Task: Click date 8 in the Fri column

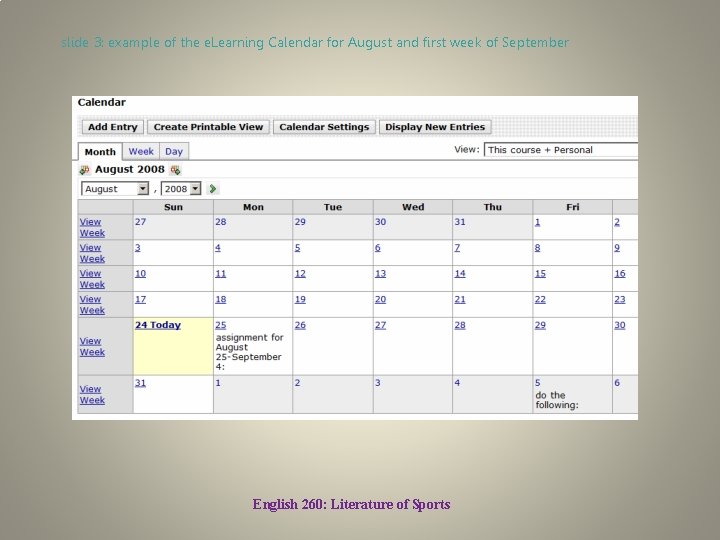Action: click(538, 248)
